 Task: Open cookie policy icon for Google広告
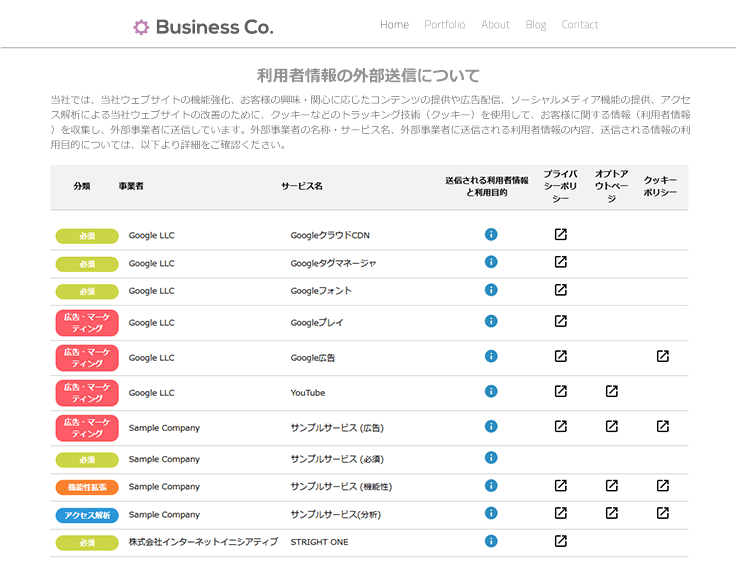pyautogui.click(x=663, y=356)
